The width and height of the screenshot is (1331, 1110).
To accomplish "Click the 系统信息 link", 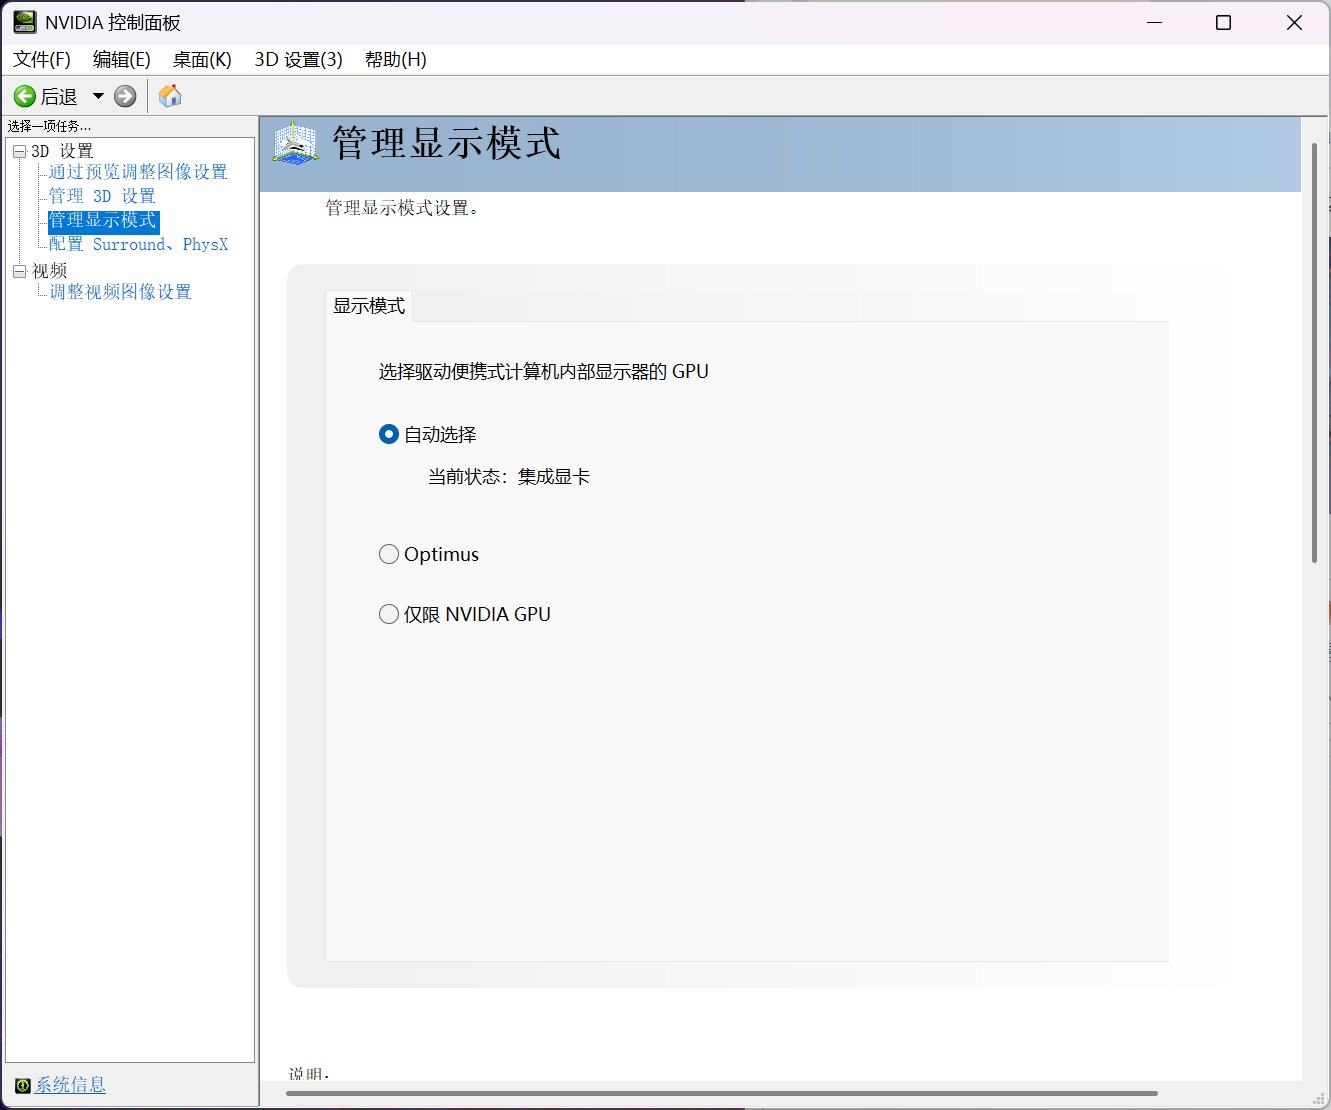I will [70, 1085].
